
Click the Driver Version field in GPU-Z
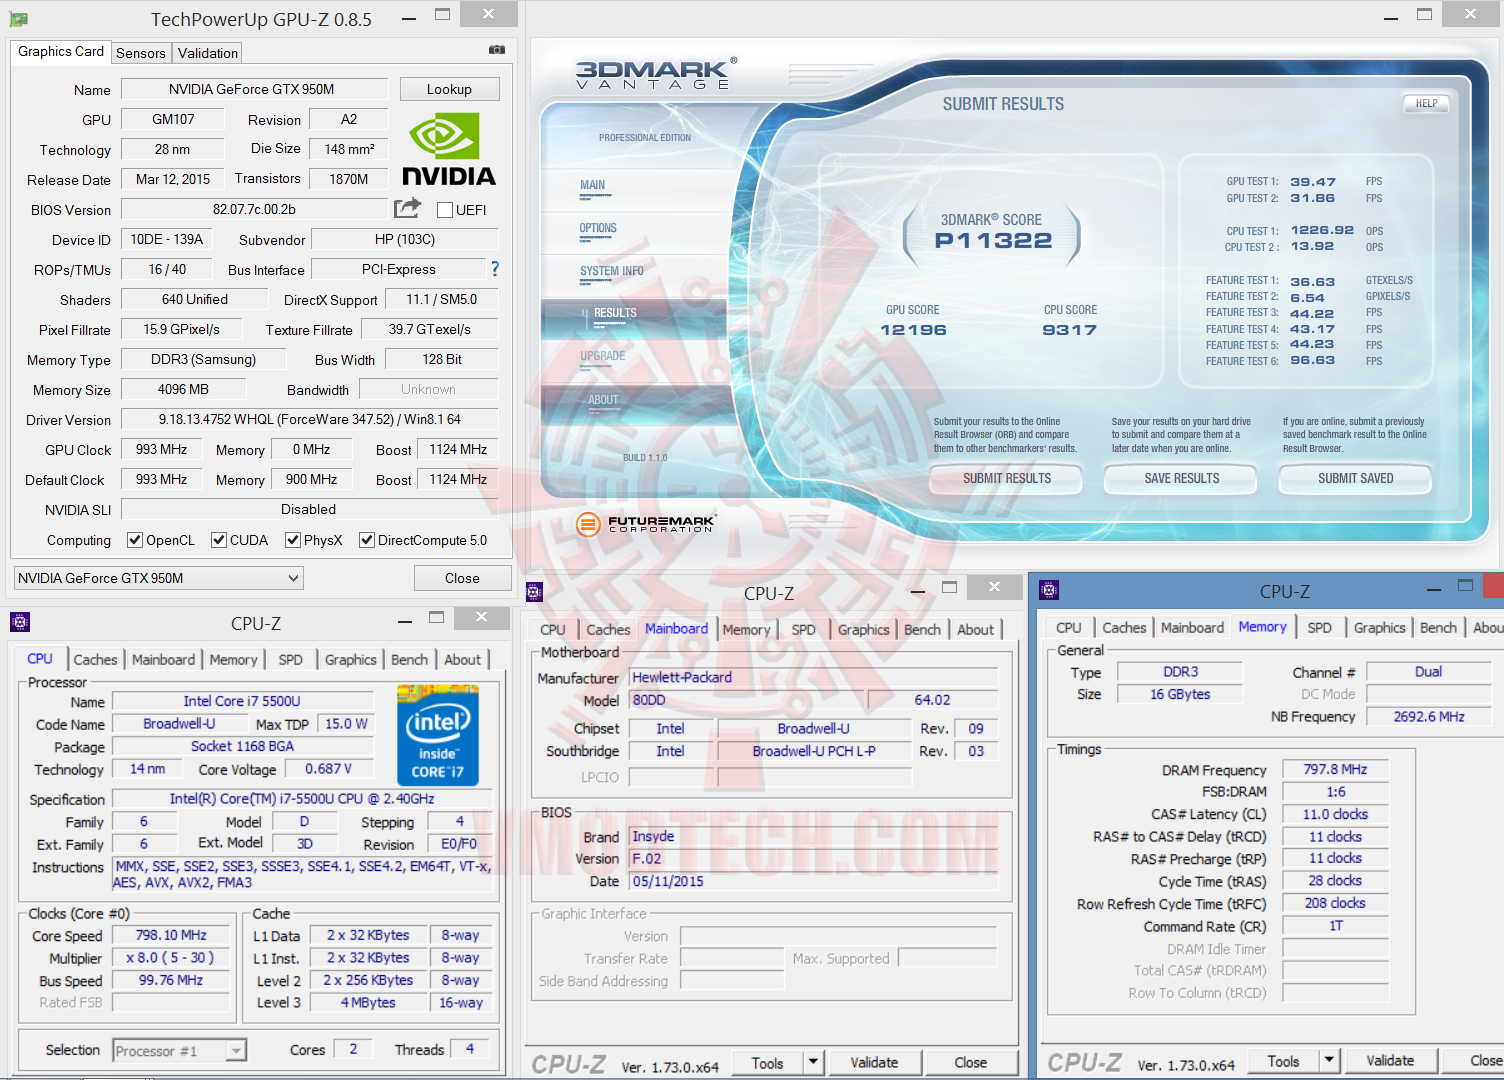point(310,419)
